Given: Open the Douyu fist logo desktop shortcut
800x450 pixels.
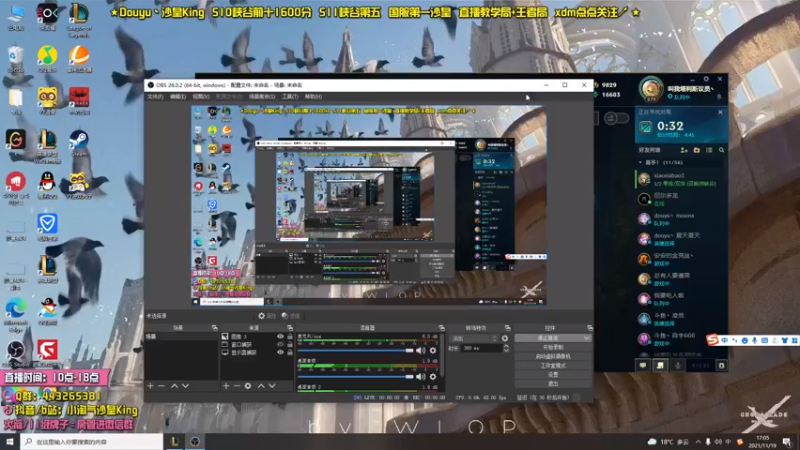Looking at the screenshot, I should pos(16,182).
